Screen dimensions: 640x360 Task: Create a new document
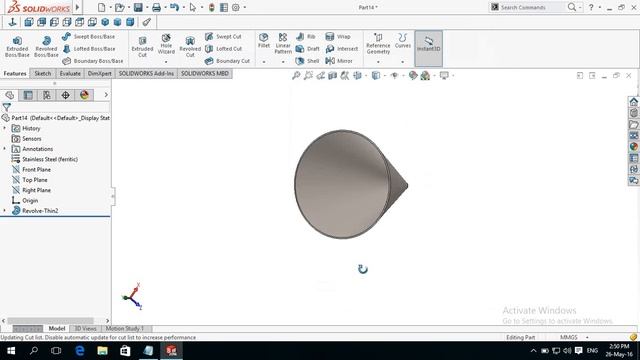101,7
